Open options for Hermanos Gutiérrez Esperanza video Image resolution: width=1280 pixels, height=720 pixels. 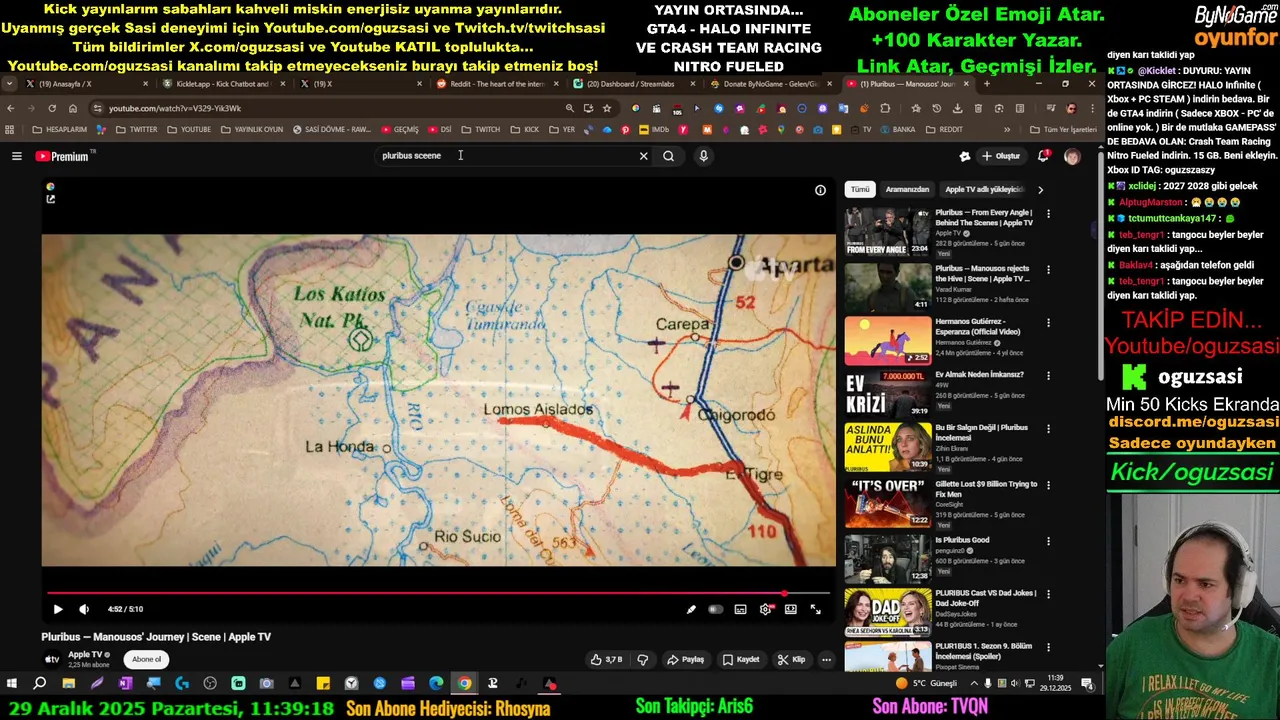tap(1048, 323)
